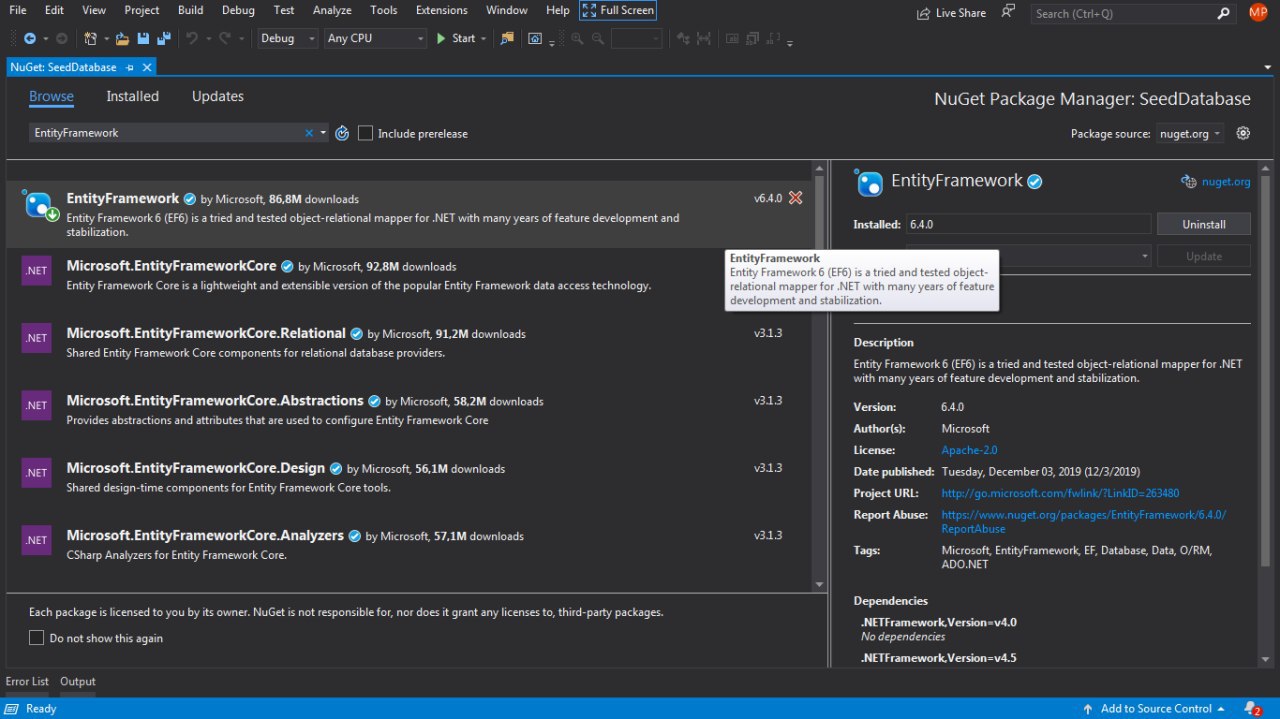Open NuGet settings gear icon
Image resolution: width=1280 pixels, height=719 pixels.
[1243, 133]
